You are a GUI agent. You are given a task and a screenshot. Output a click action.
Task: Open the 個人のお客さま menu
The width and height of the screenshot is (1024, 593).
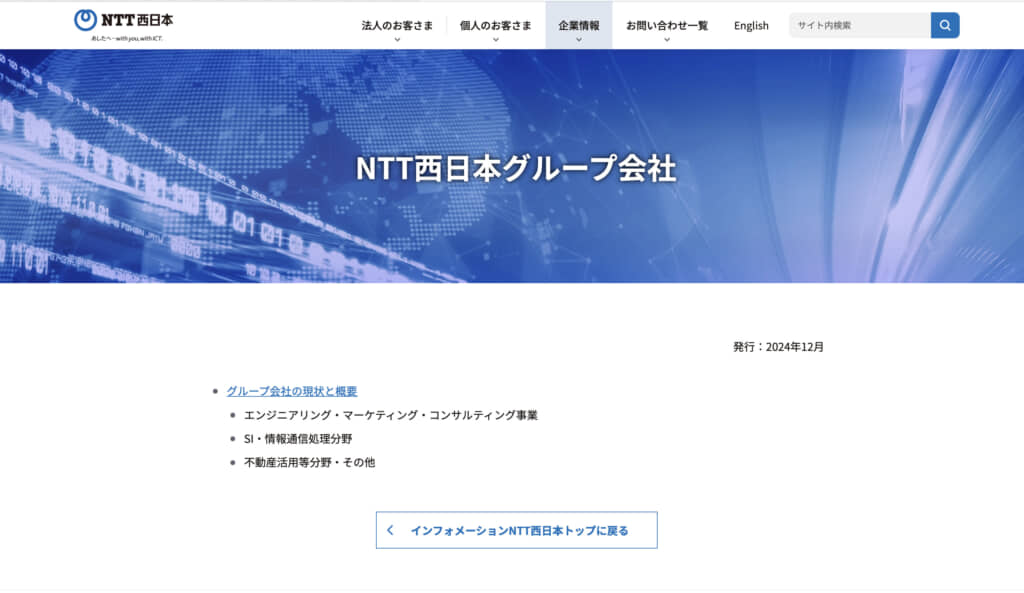coord(496,25)
